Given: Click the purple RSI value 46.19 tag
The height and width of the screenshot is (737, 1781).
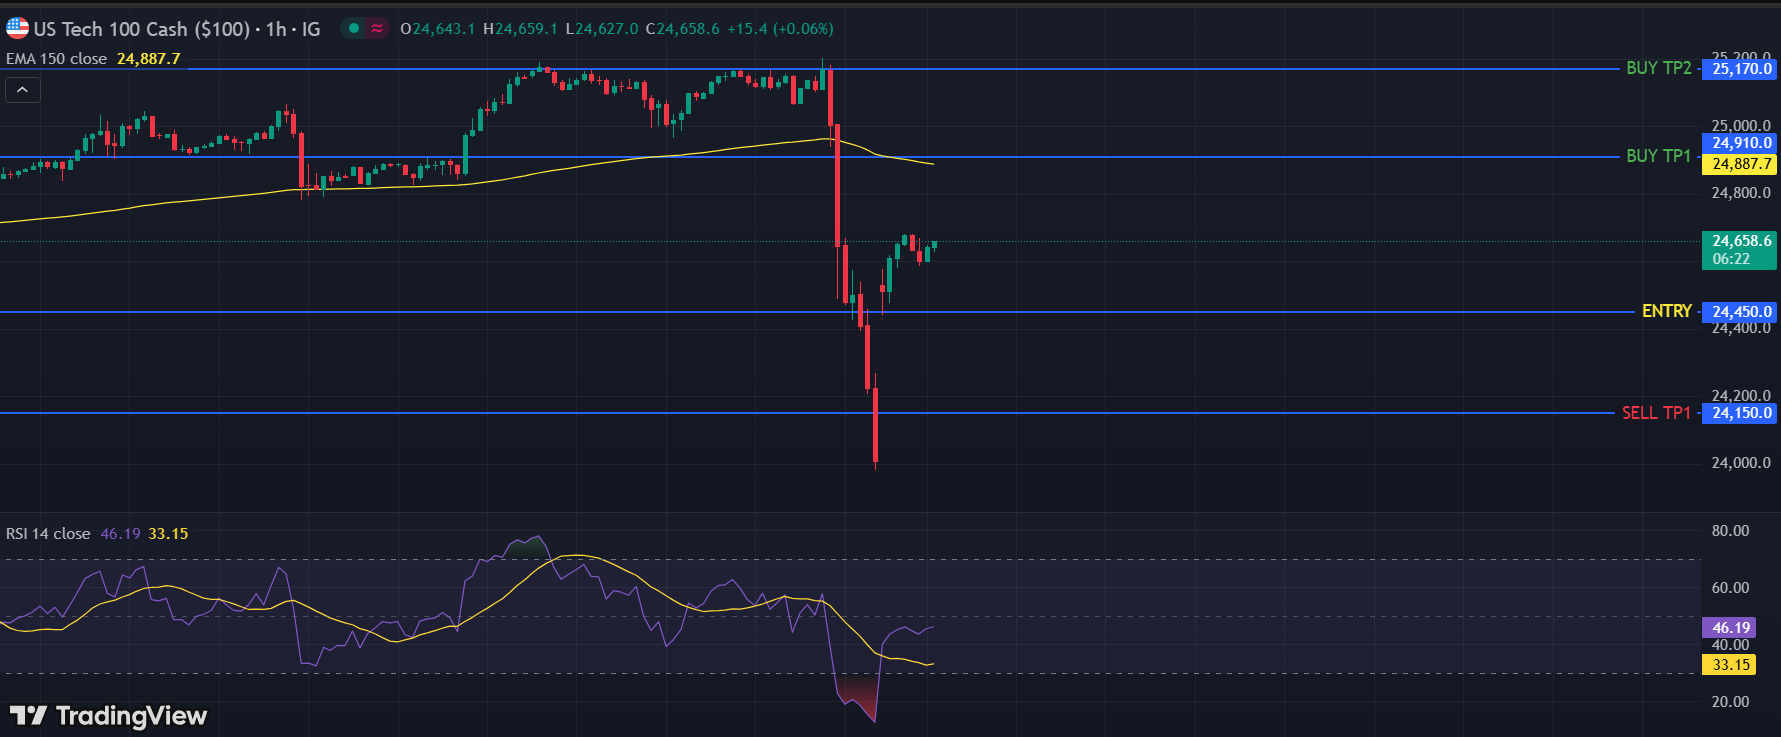Looking at the screenshot, I should (x=1730, y=628).
